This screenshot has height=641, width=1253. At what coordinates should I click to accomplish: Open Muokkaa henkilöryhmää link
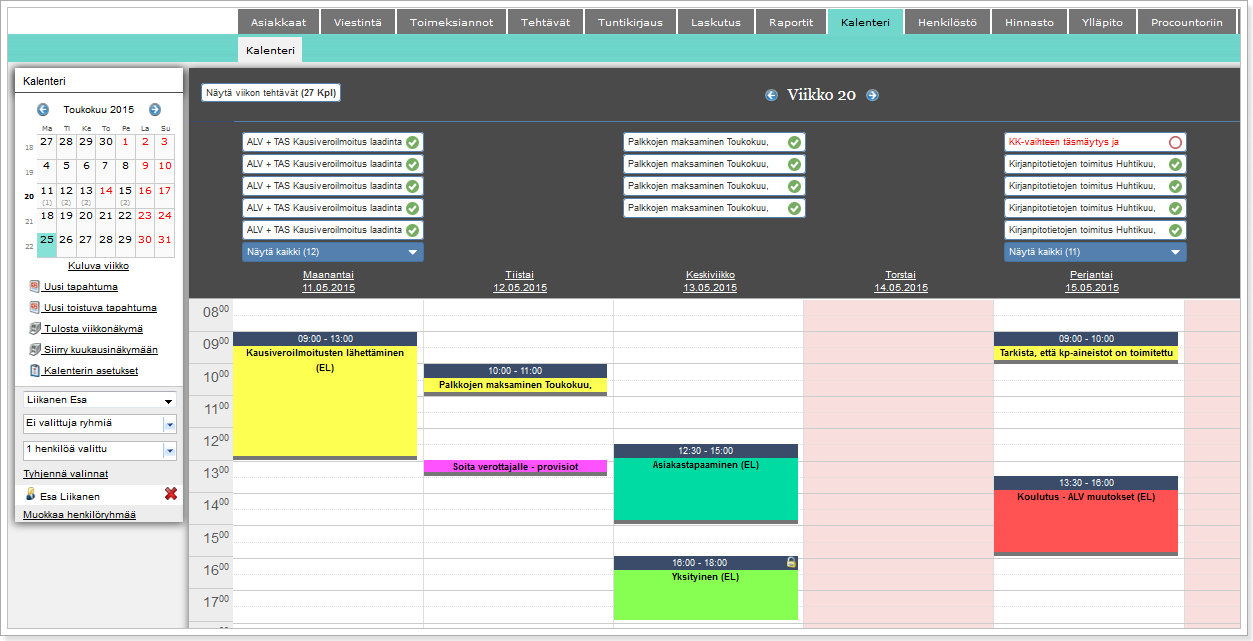(80, 515)
